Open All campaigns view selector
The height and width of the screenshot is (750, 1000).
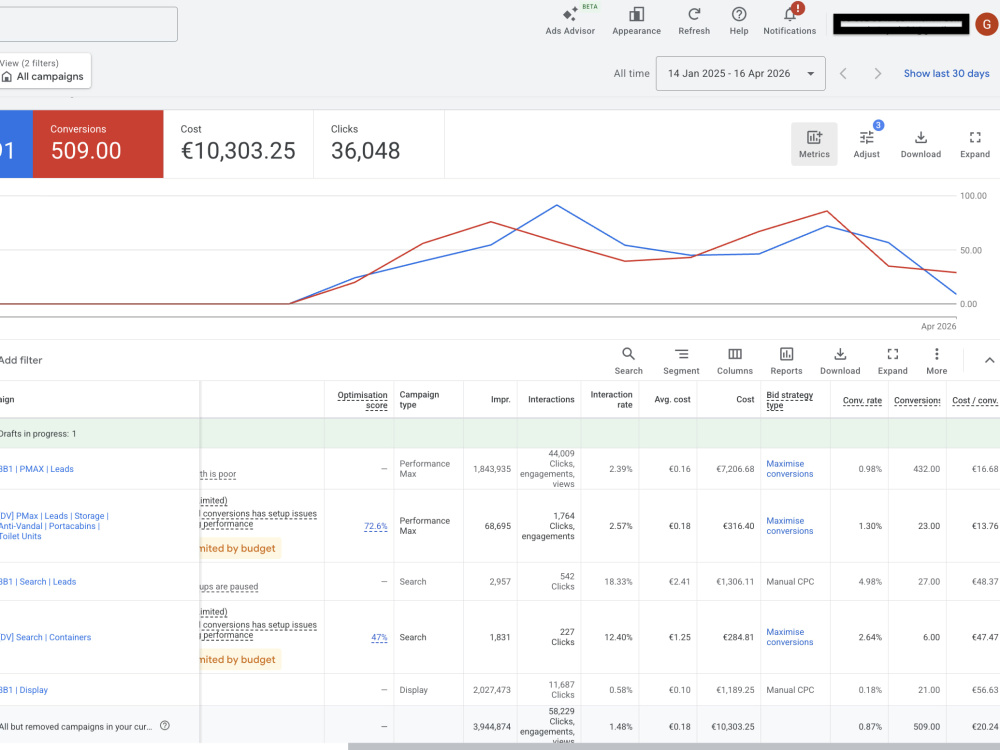[45, 71]
